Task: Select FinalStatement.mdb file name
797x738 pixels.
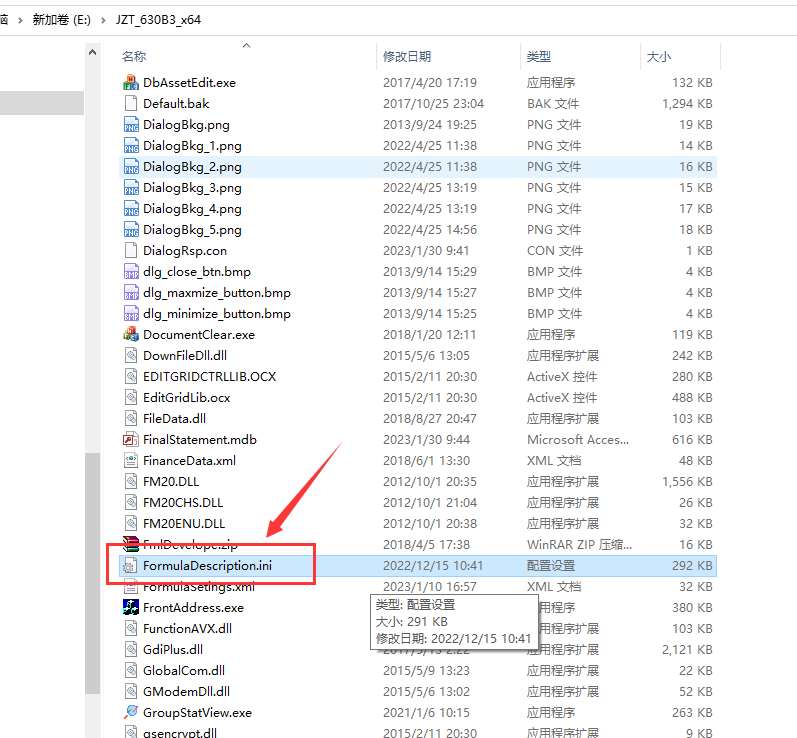Action: 200,440
